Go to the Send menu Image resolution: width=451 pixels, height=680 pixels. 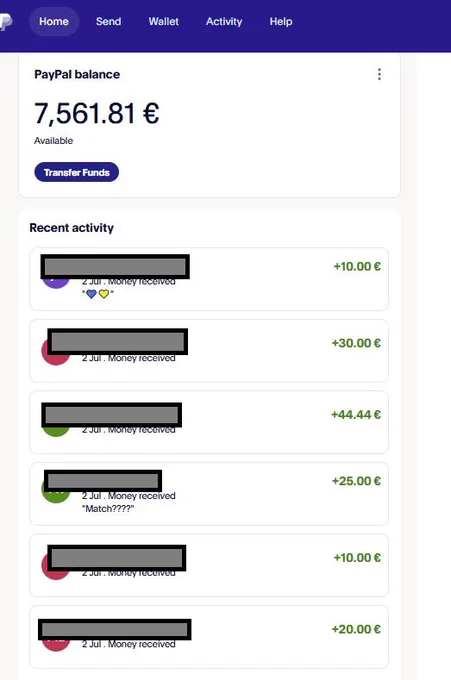coord(108,21)
